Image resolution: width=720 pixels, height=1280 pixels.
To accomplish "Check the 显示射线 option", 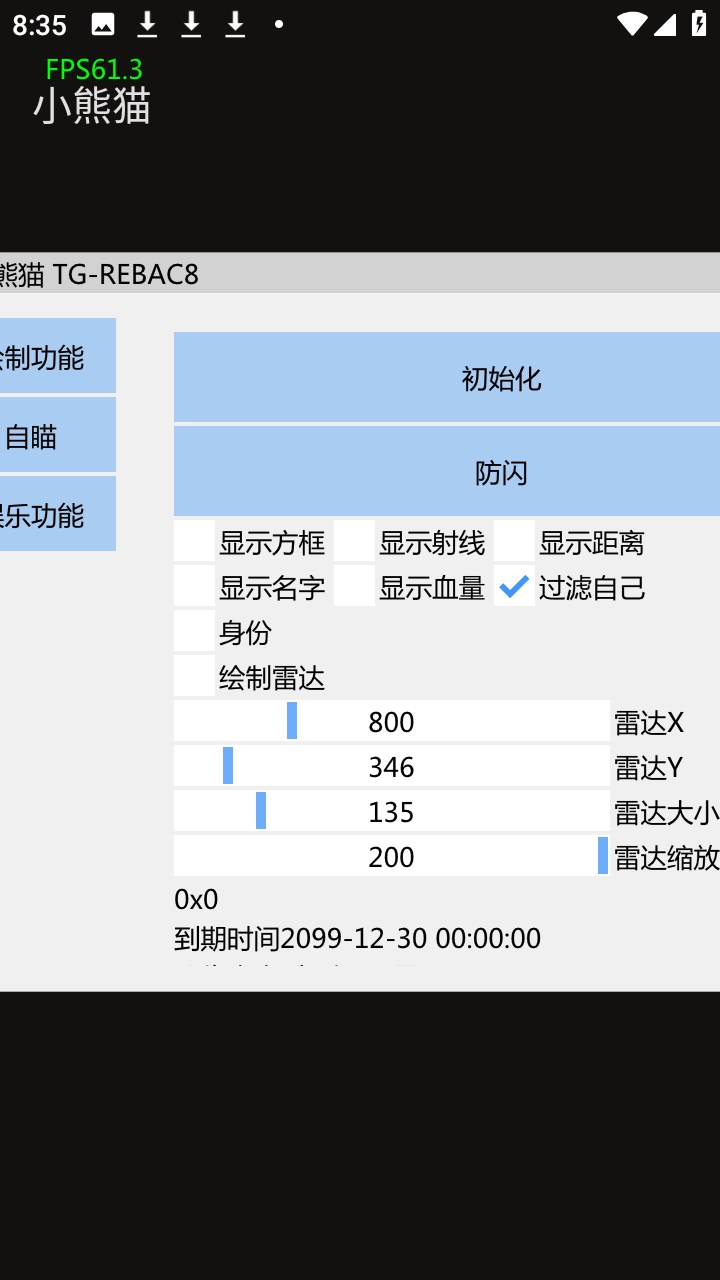I will tap(355, 541).
